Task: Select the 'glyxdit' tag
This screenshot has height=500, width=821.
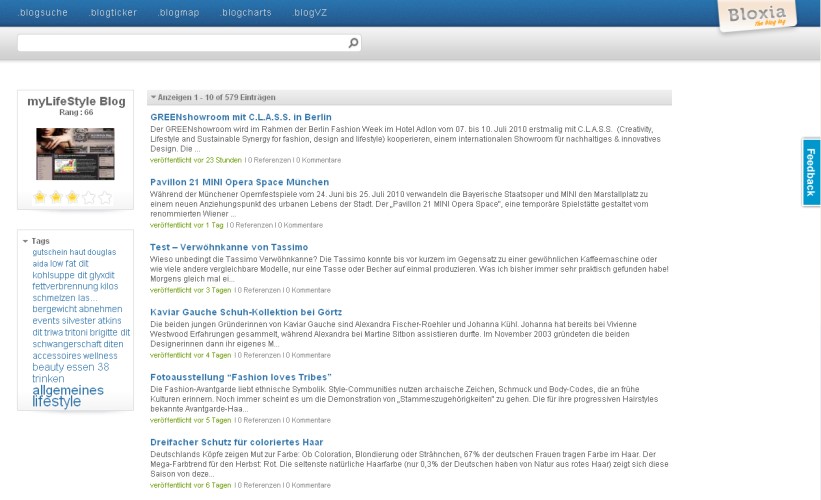Action: click(x=102, y=275)
